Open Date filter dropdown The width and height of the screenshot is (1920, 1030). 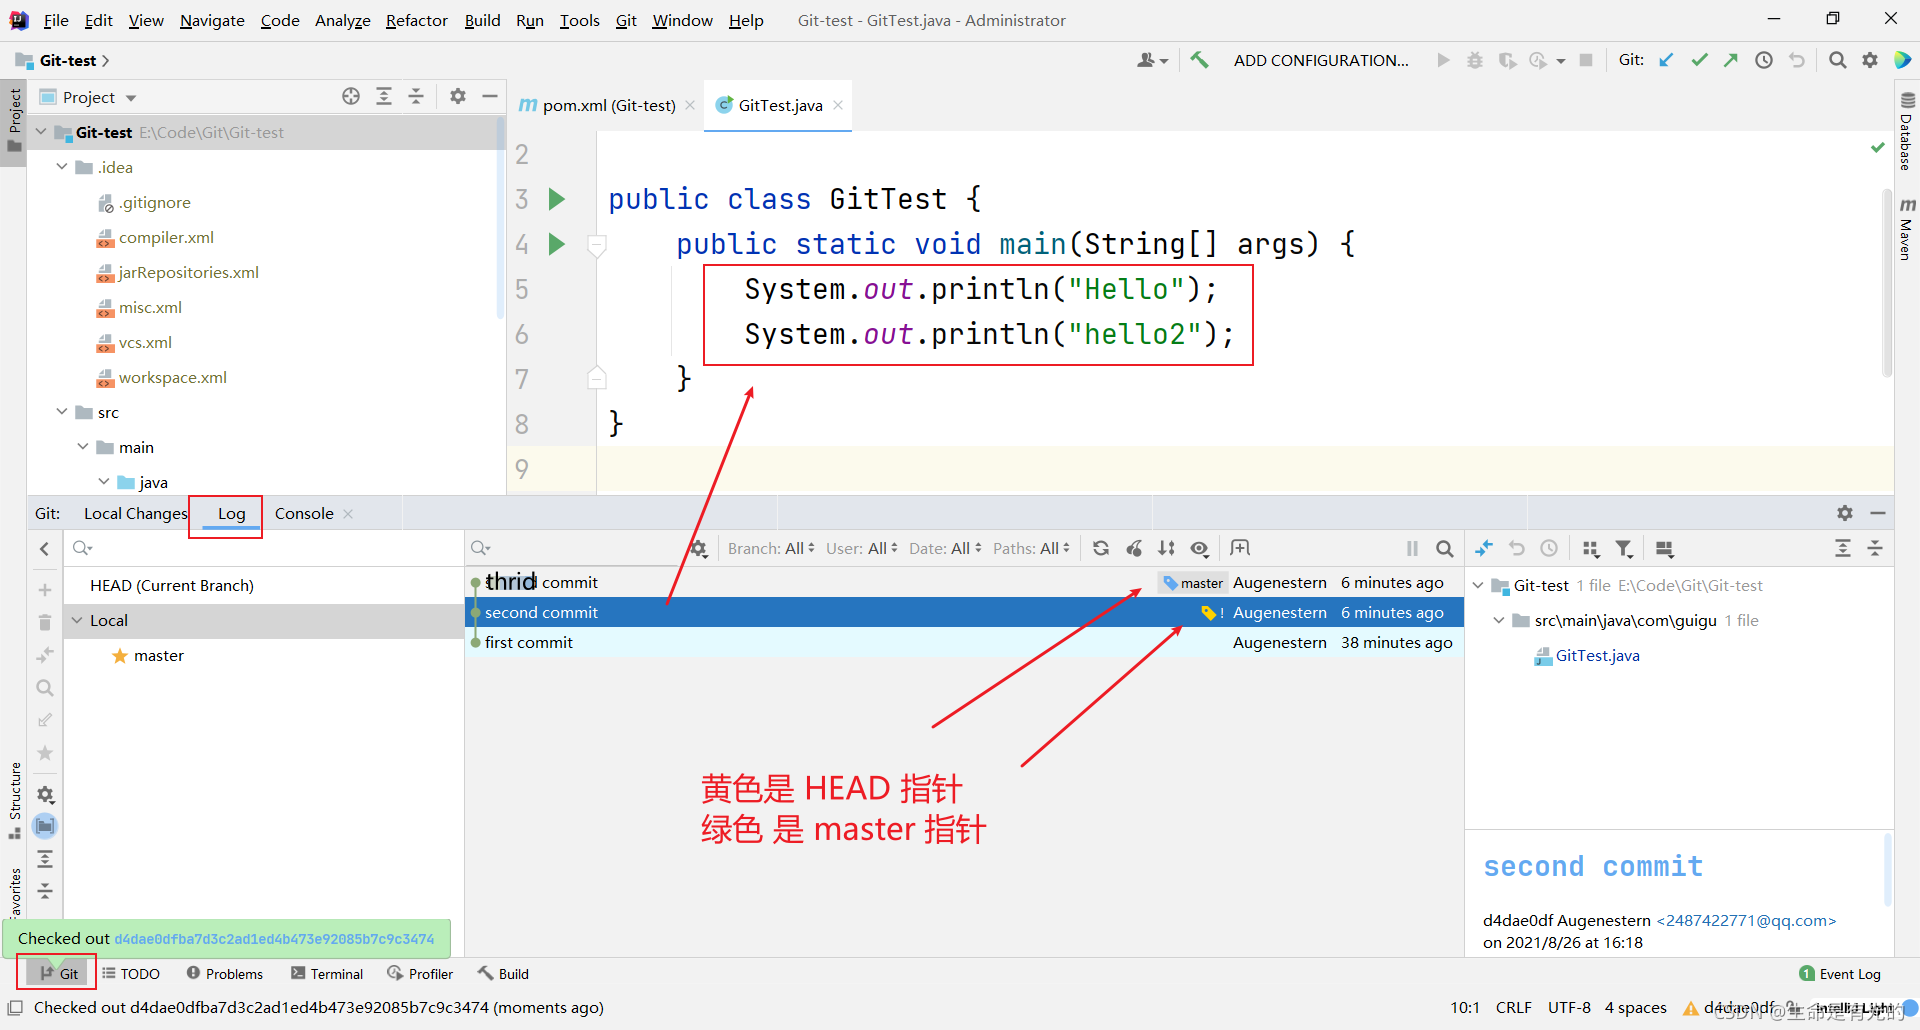[945, 548]
